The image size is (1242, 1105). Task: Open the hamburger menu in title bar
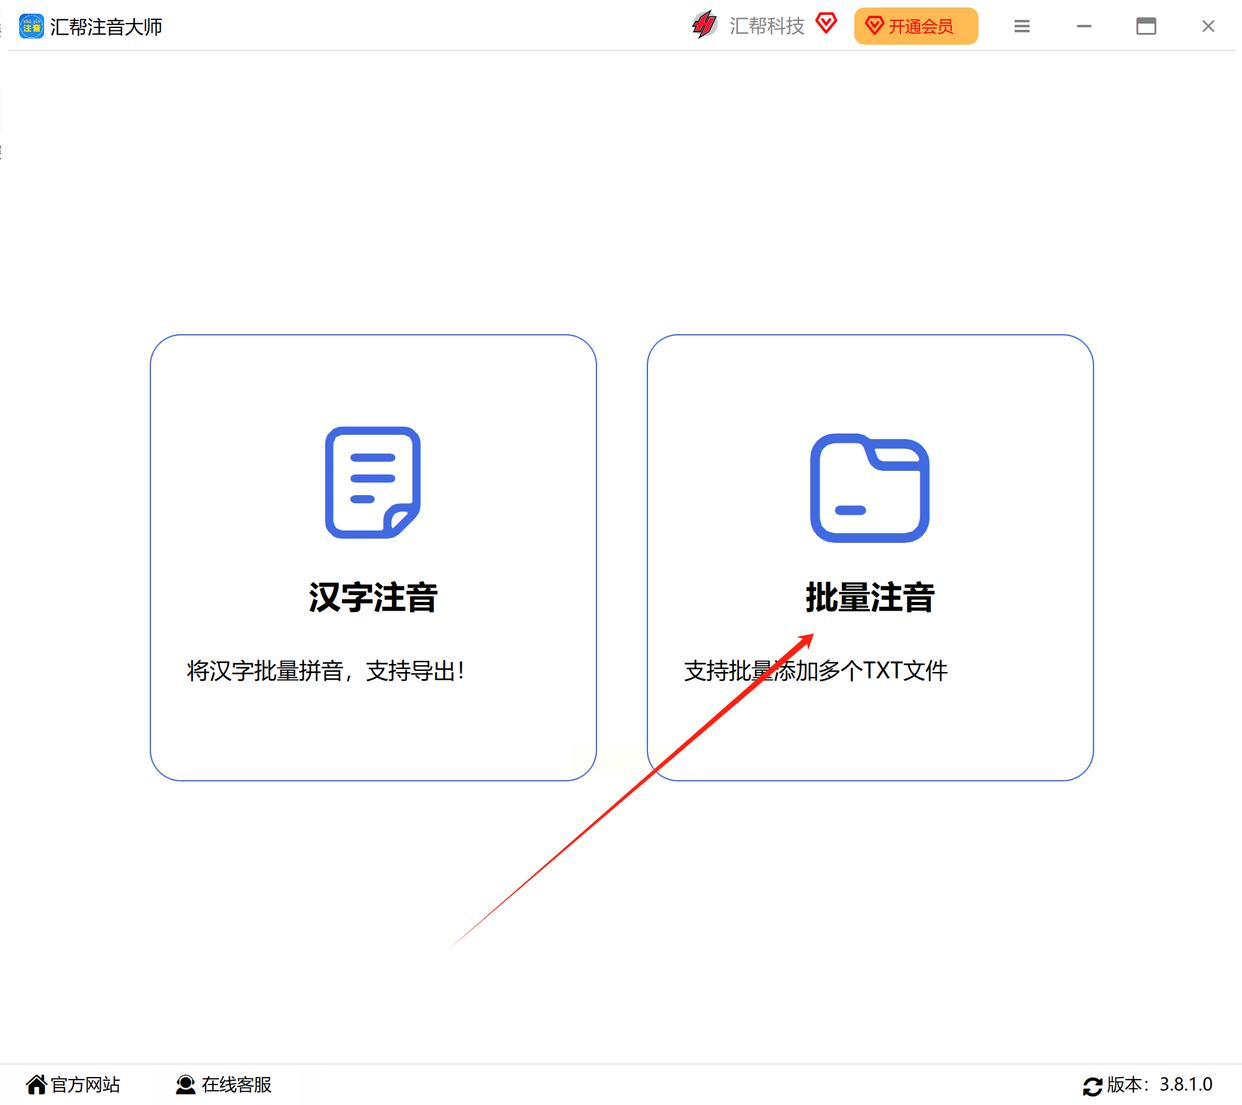[1021, 27]
